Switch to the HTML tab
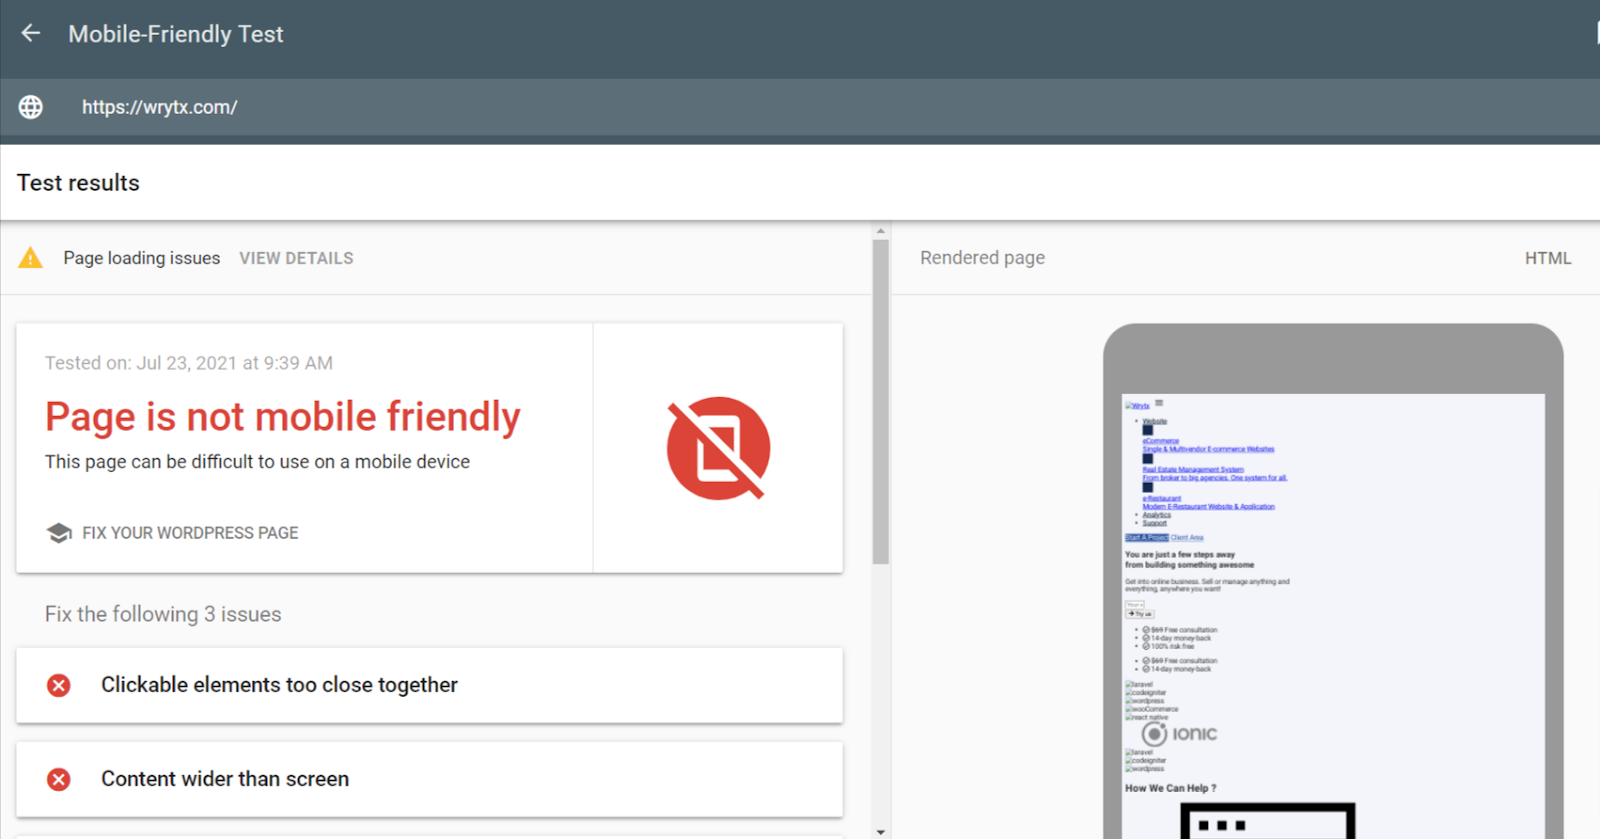1600x839 pixels. [1548, 258]
